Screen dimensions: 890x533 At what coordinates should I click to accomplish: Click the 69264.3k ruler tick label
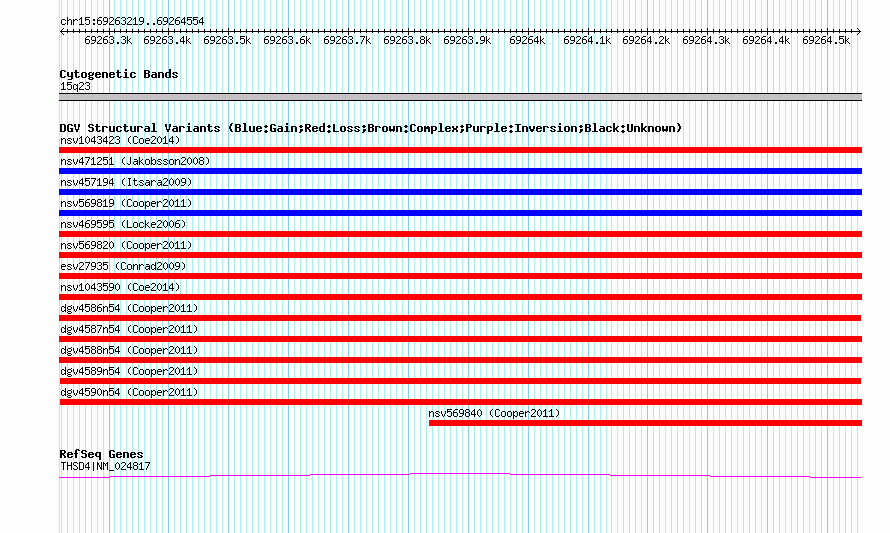[x=706, y=40]
